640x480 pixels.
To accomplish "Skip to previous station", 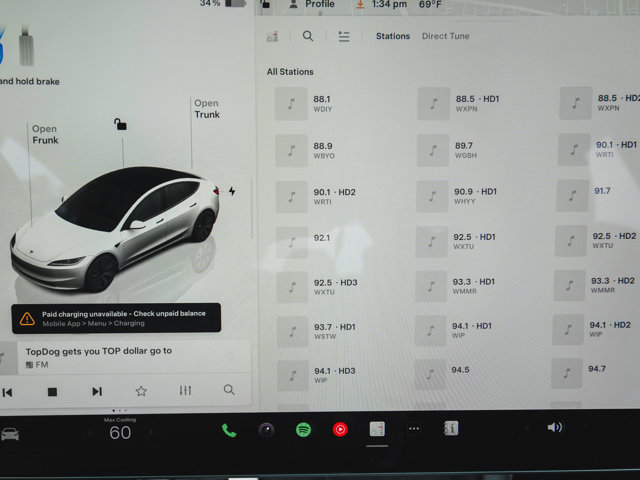I will (7, 393).
